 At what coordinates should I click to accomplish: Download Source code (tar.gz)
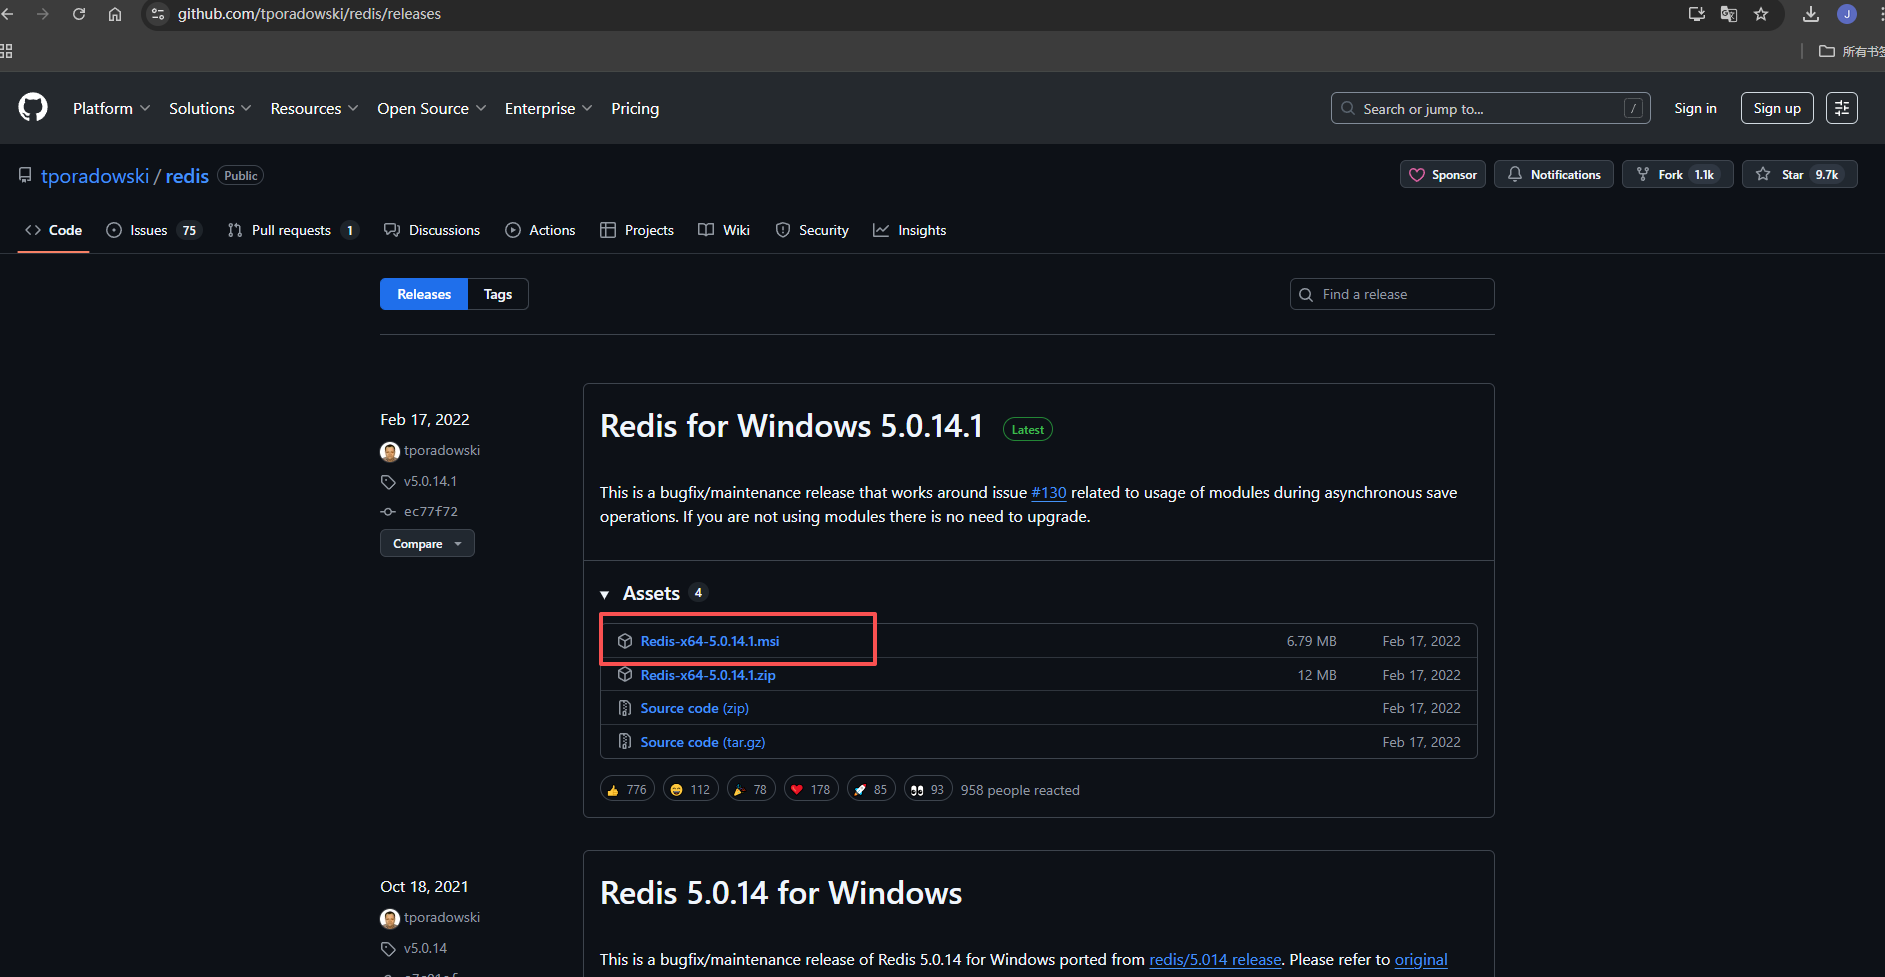pos(703,742)
